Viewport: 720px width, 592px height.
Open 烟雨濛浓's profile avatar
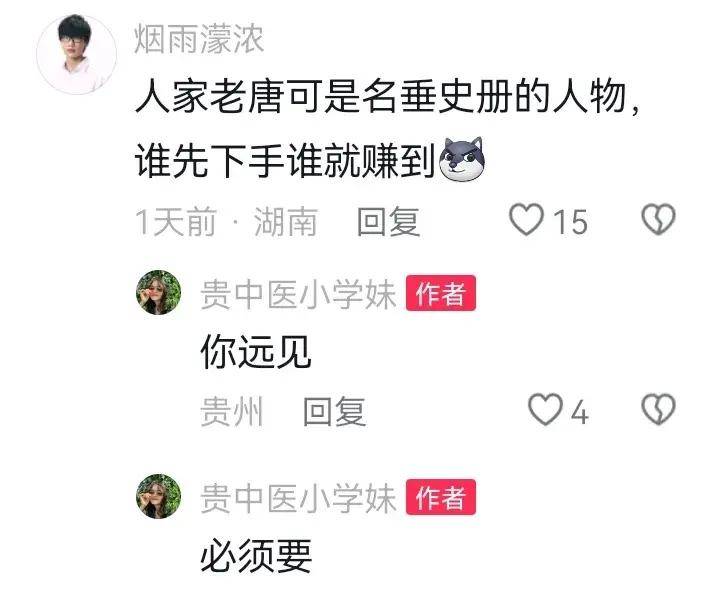77,55
